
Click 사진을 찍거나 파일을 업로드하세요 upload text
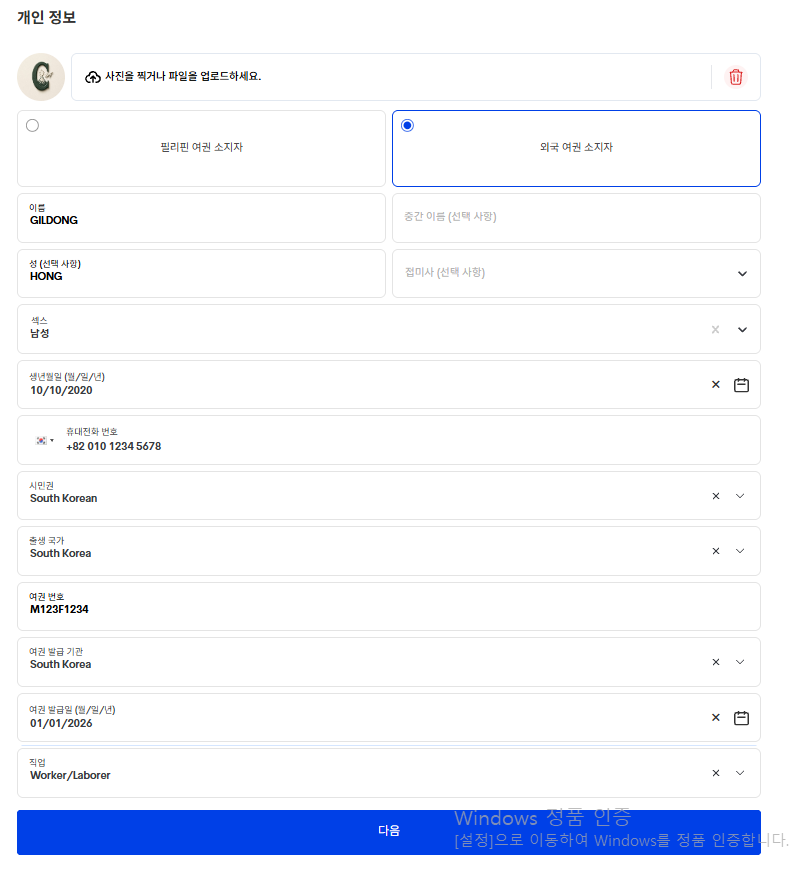coord(183,76)
